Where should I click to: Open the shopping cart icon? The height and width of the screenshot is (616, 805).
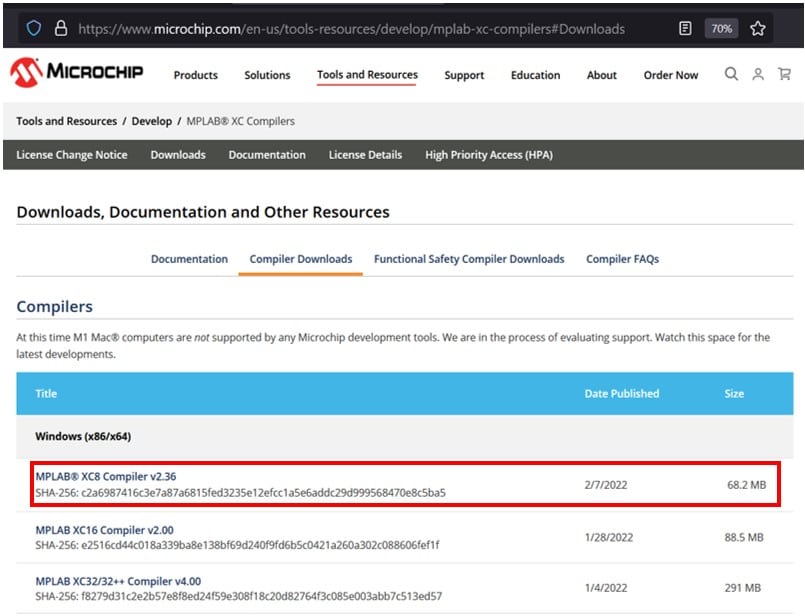click(x=784, y=74)
